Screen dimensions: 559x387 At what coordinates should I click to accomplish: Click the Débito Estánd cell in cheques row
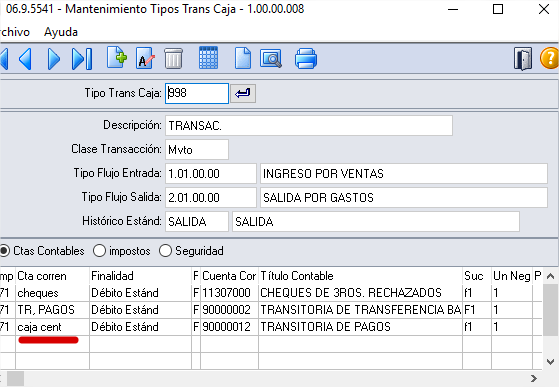[x=140, y=293]
